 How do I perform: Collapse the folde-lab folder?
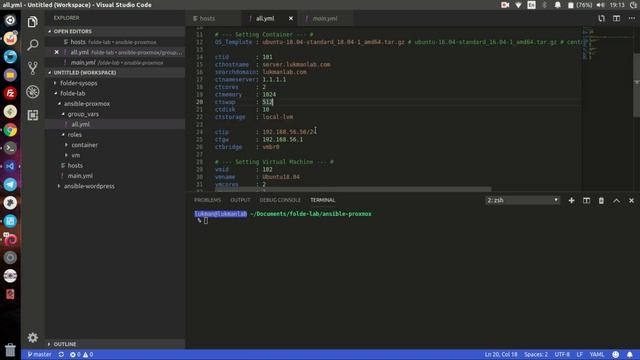point(73,93)
